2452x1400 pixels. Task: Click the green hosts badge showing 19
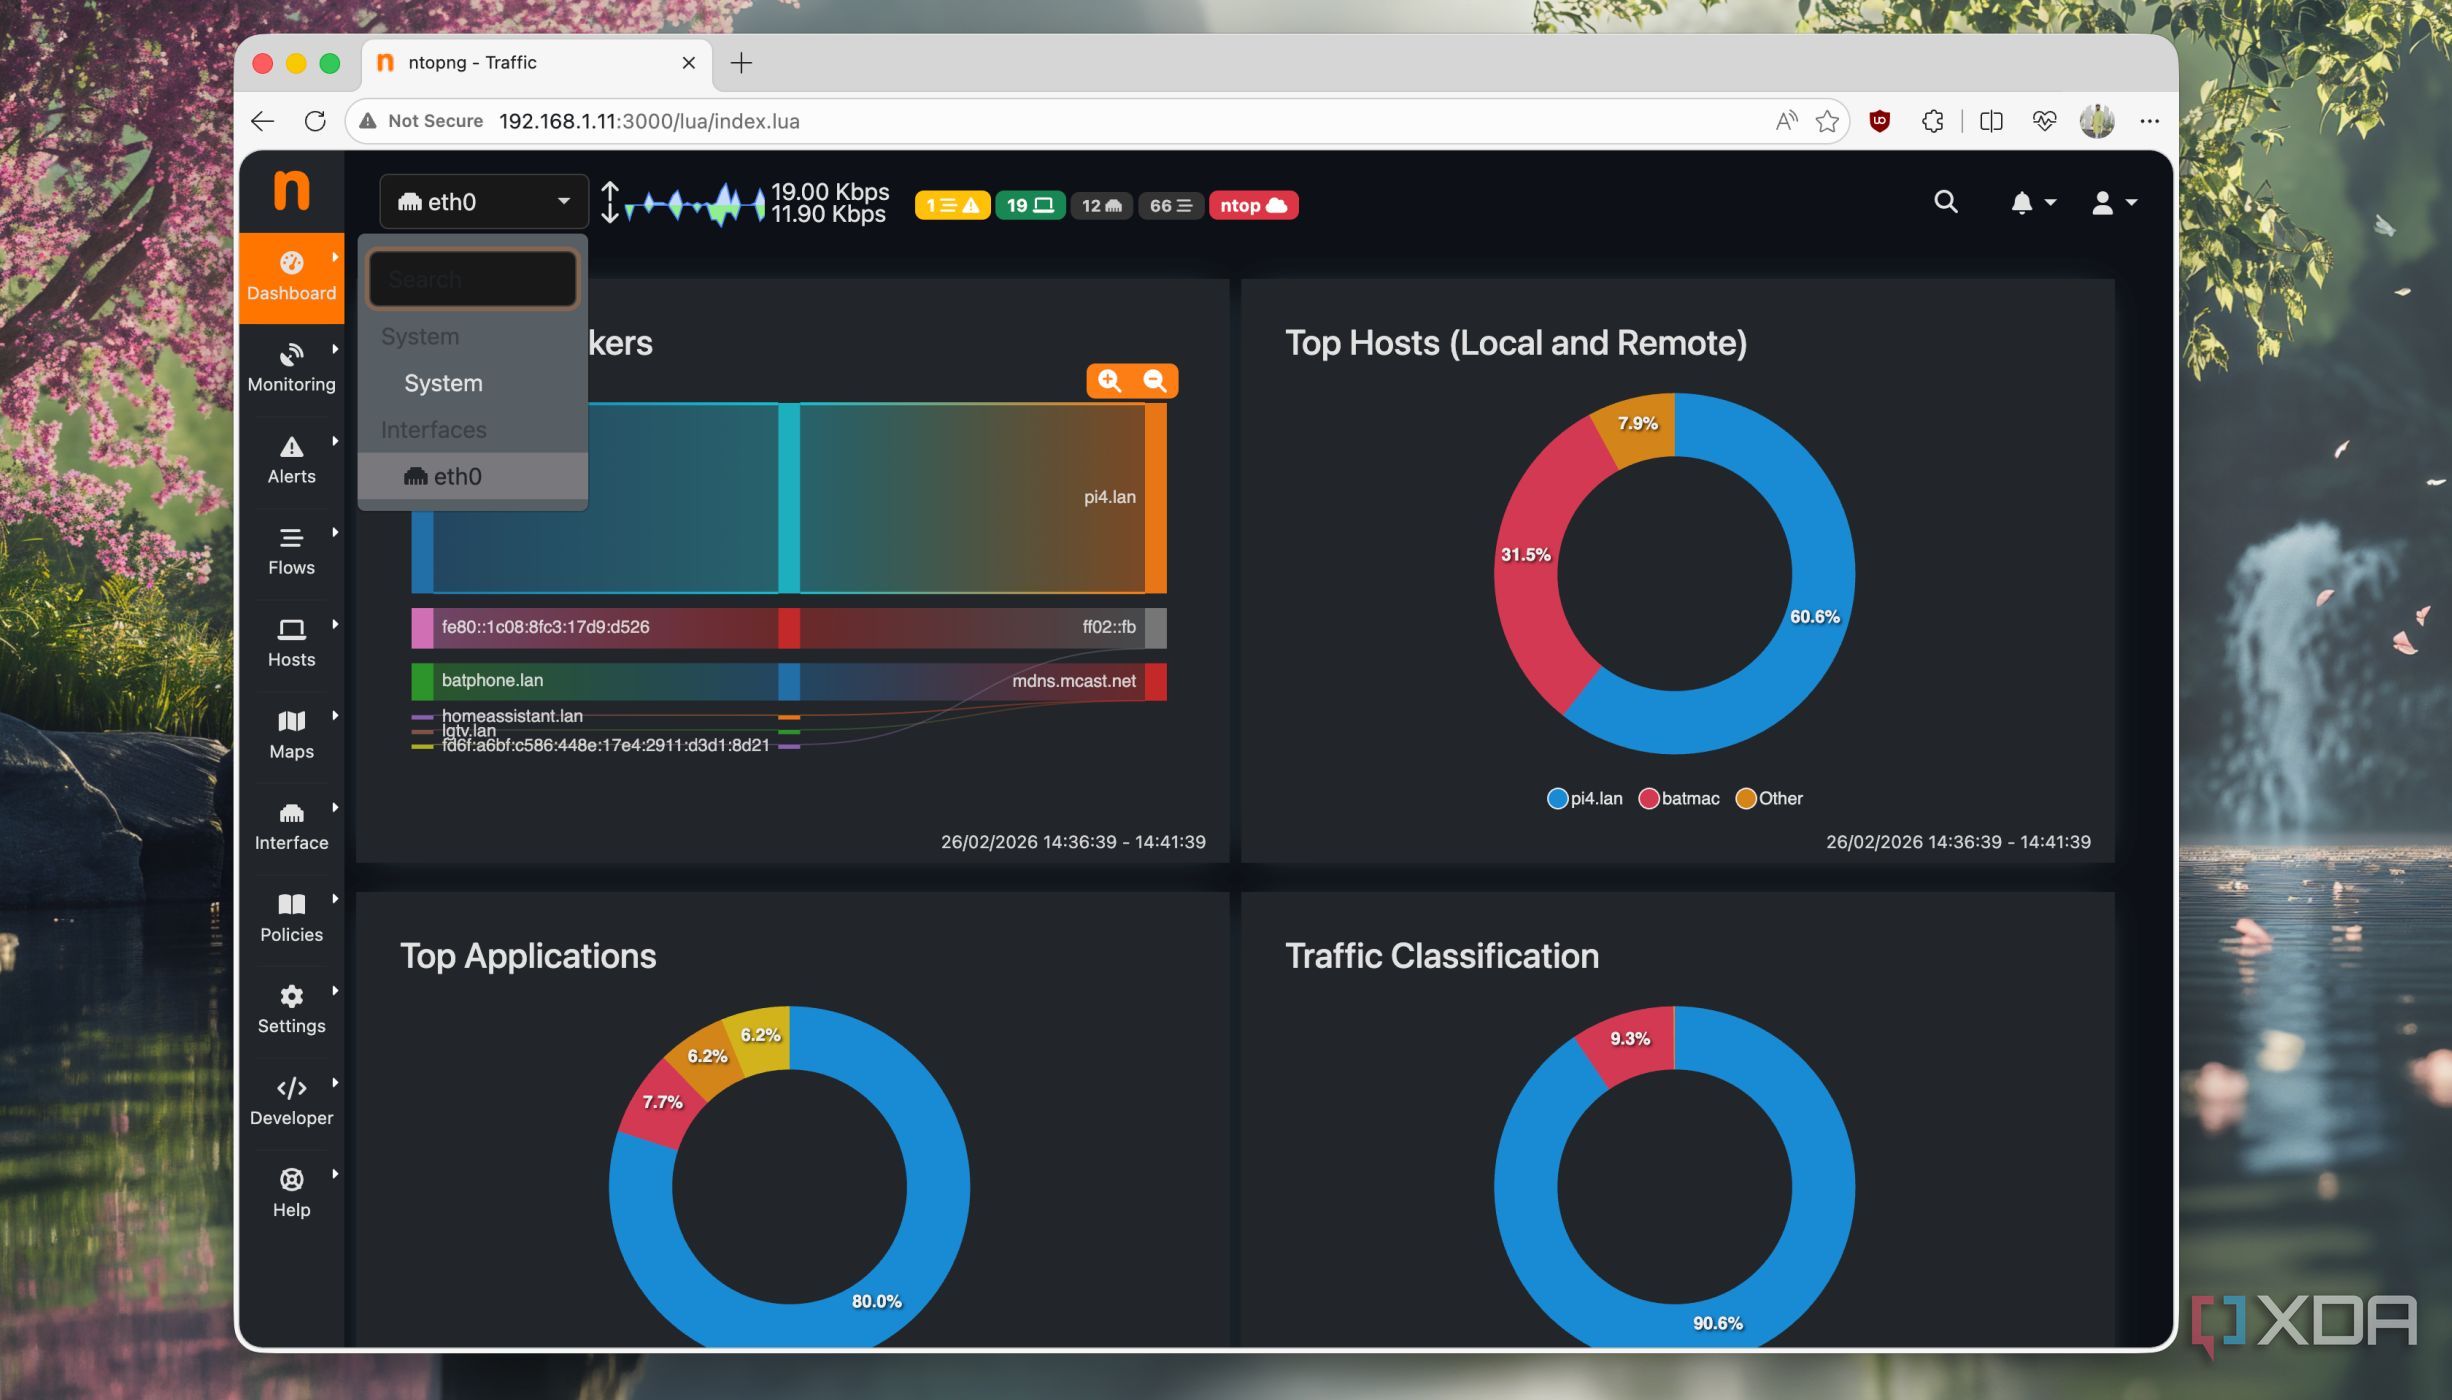[x=1029, y=205]
